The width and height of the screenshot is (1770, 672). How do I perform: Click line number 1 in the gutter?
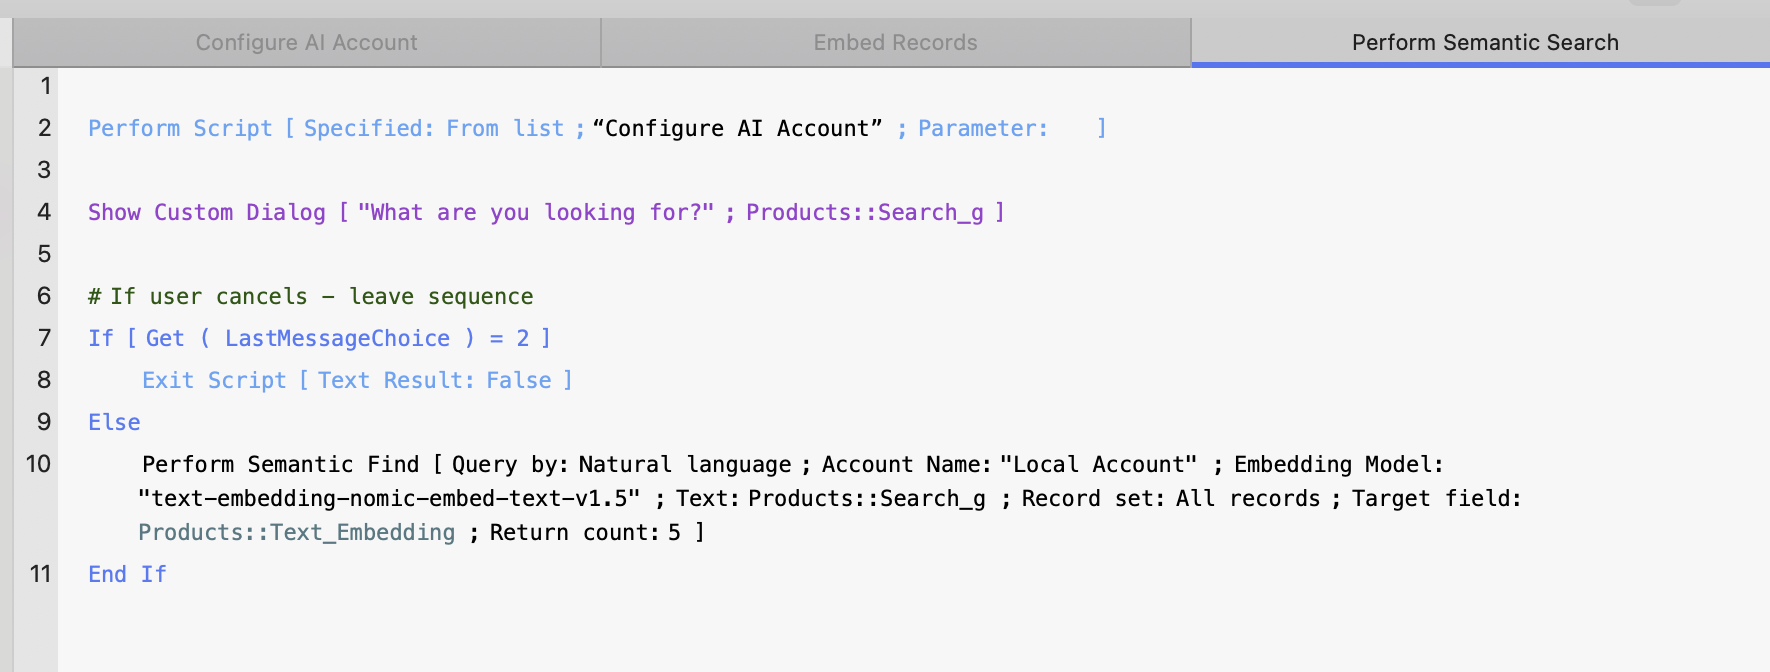(x=45, y=86)
